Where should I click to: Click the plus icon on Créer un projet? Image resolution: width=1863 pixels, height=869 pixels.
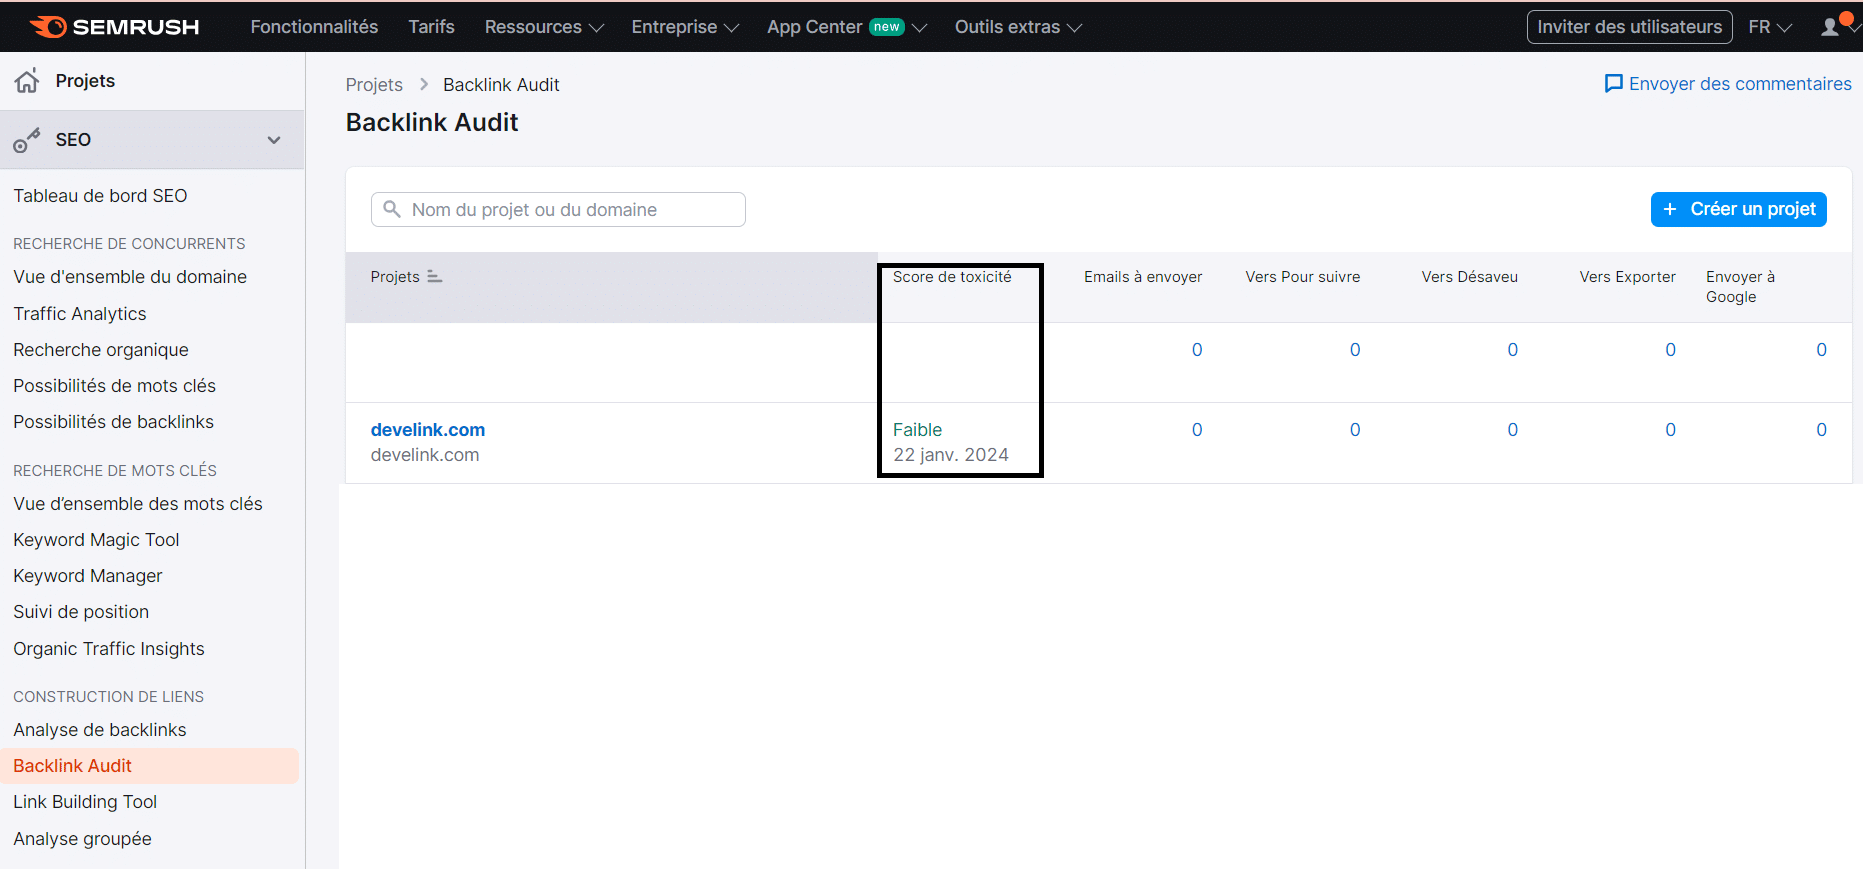1669,209
